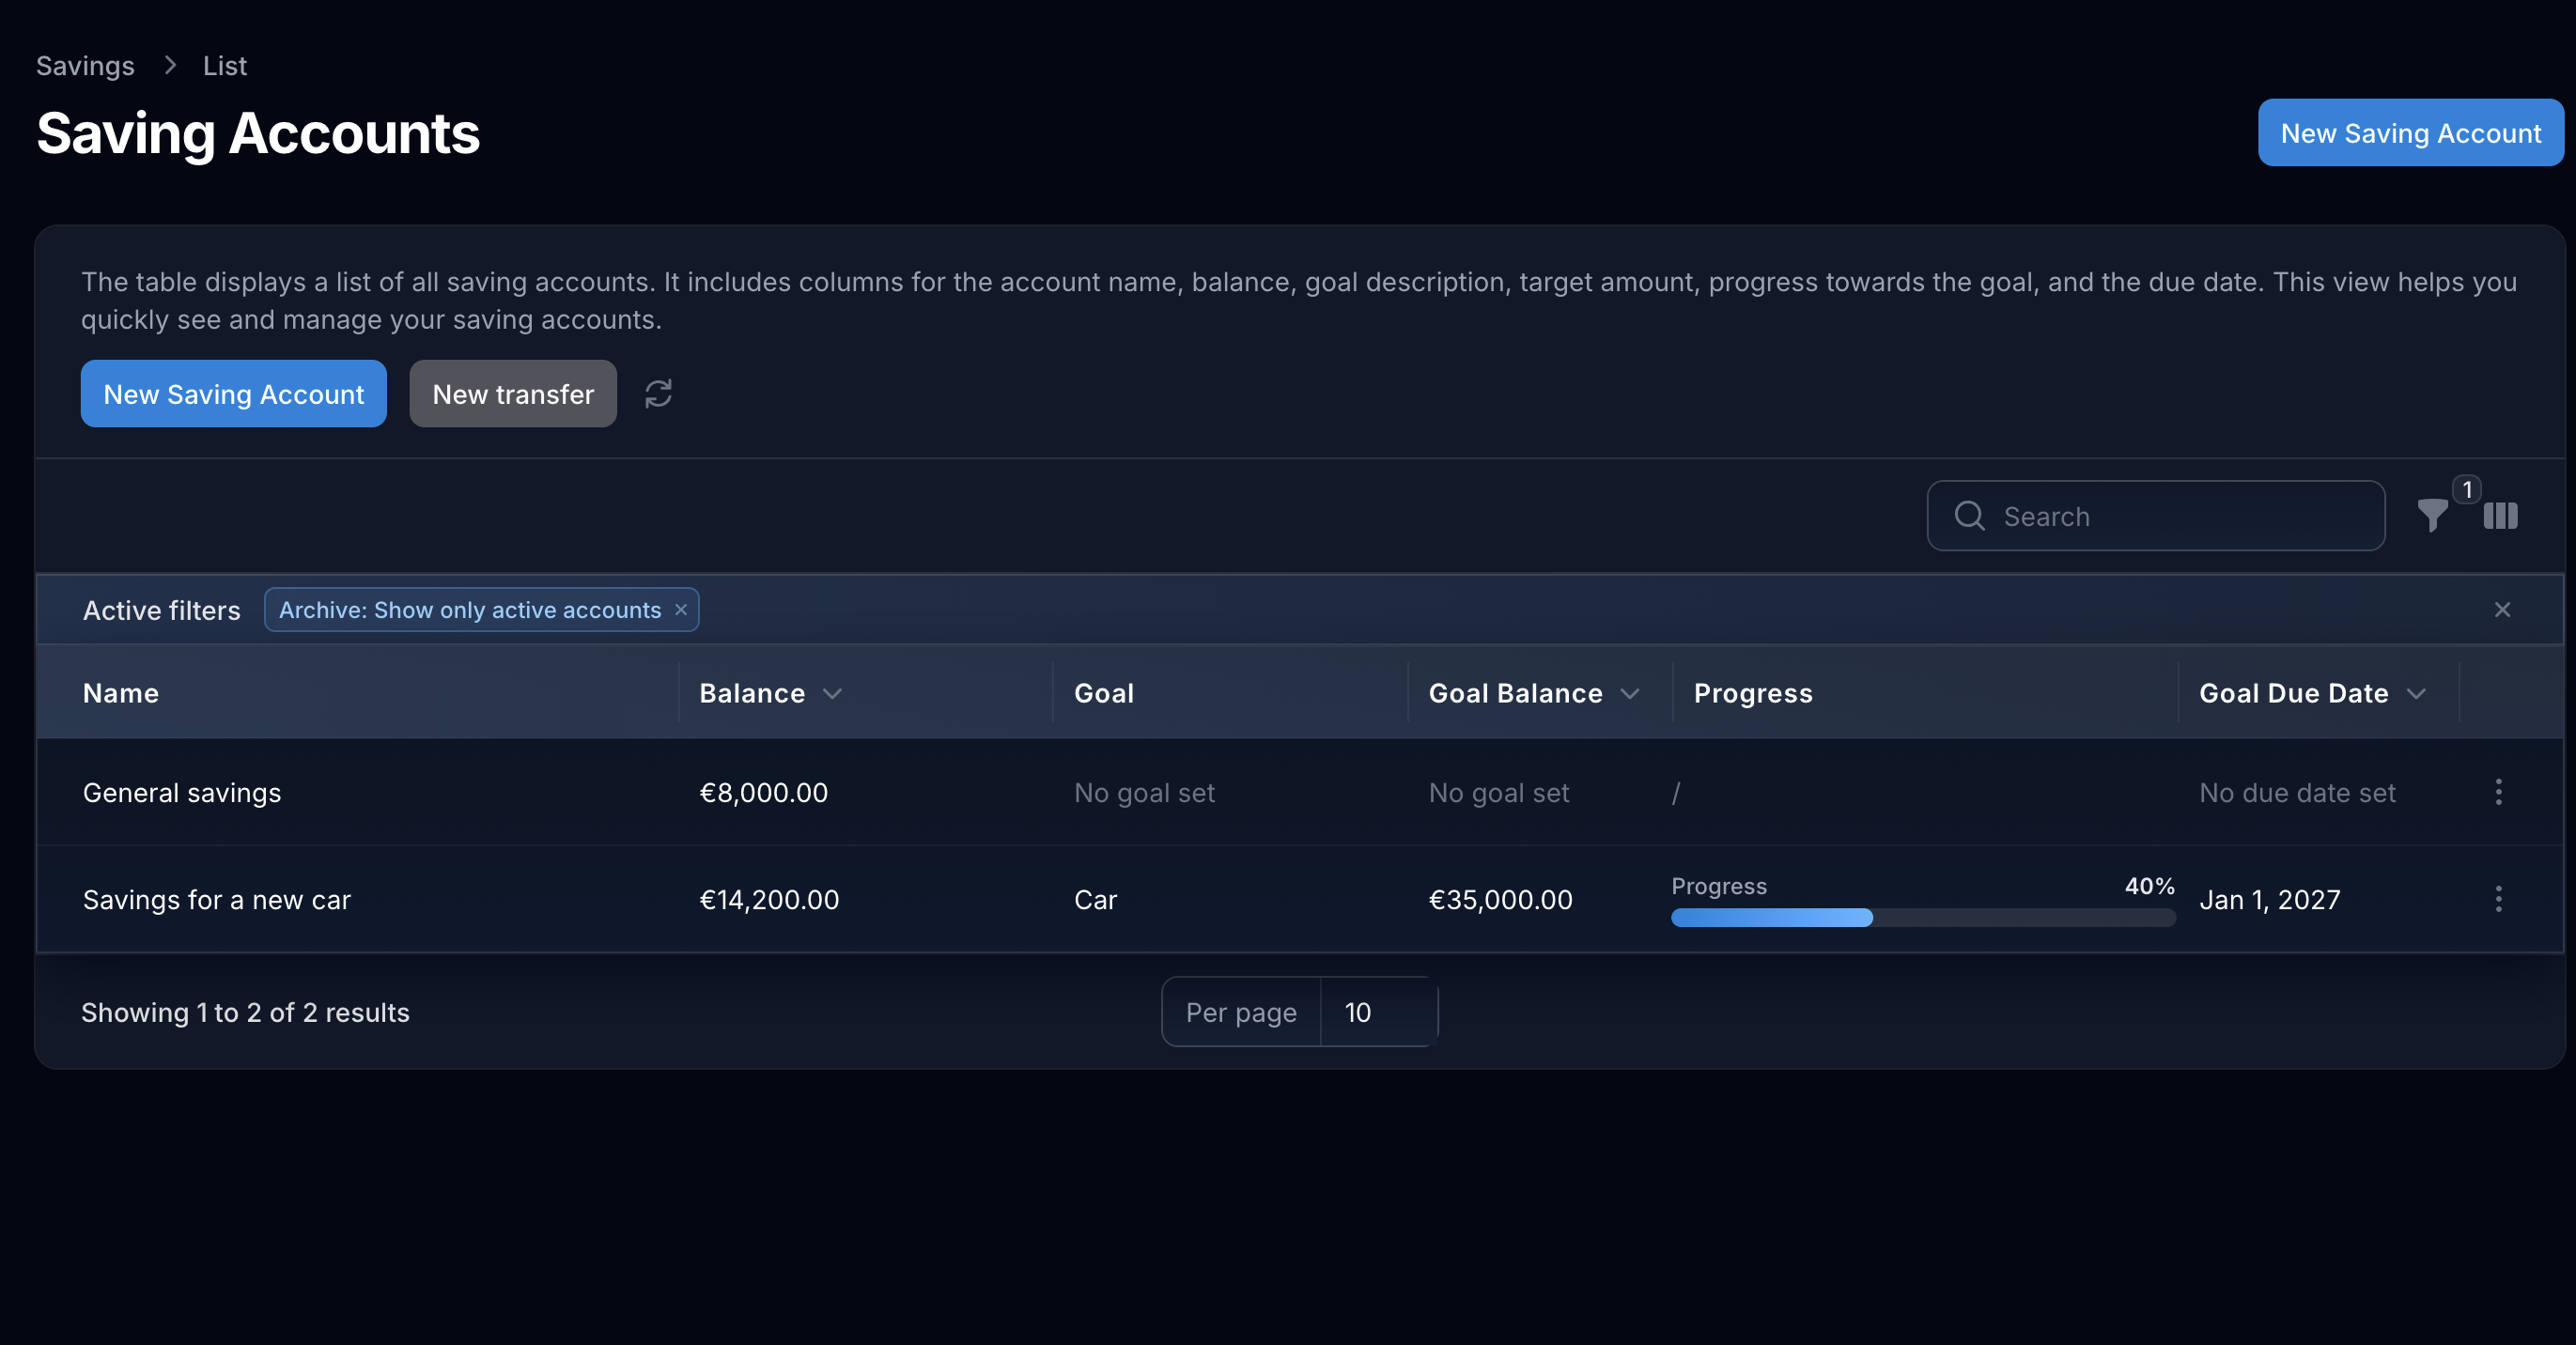Image resolution: width=2576 pixels, height=1345 pixels.
Task: Change the per page value of 10
Action: pyautogui.click(x=1358, y=1011)
